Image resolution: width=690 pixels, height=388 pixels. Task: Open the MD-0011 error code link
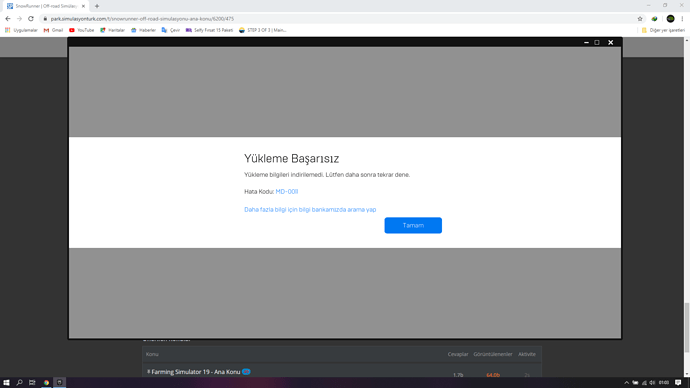(287, 191)
